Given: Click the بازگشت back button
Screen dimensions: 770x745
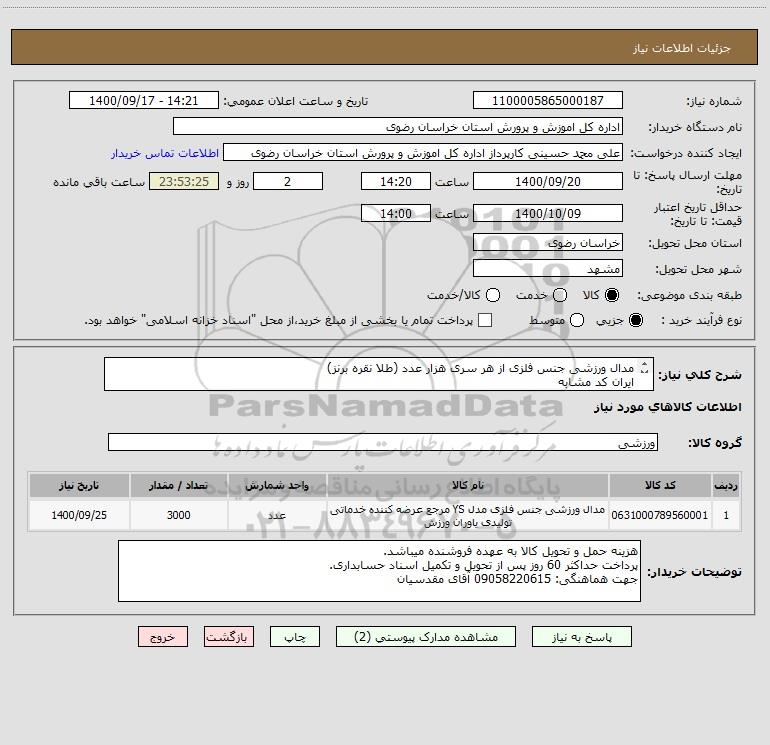Looking at the screenshot, I should [x=229, y=637].
